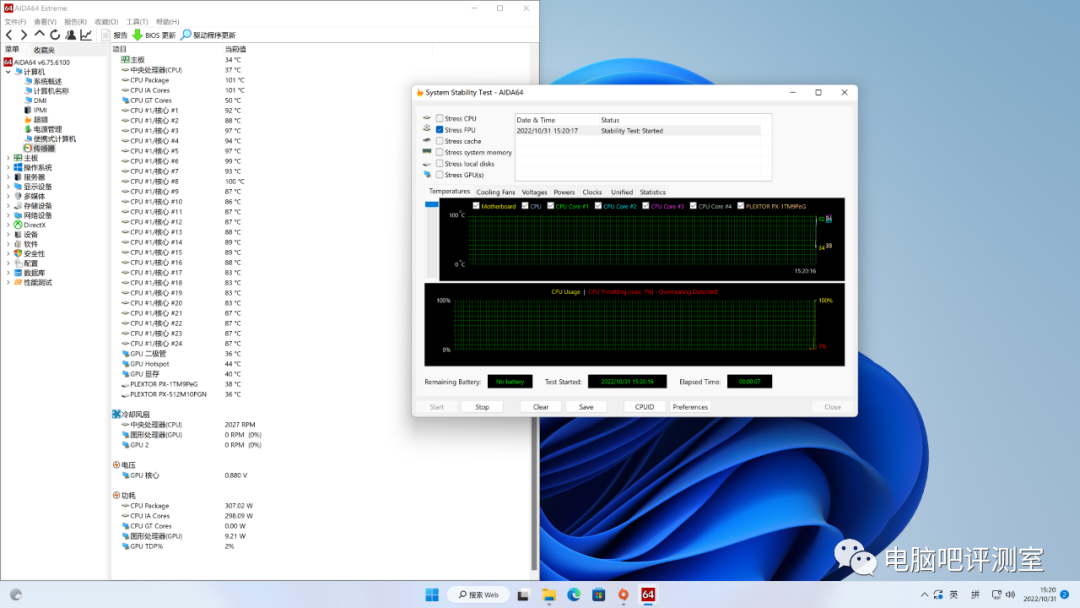Click the 报告 report toolbar icon
Viewport: 1080px width, 608px height.
[x=106, y=35]
